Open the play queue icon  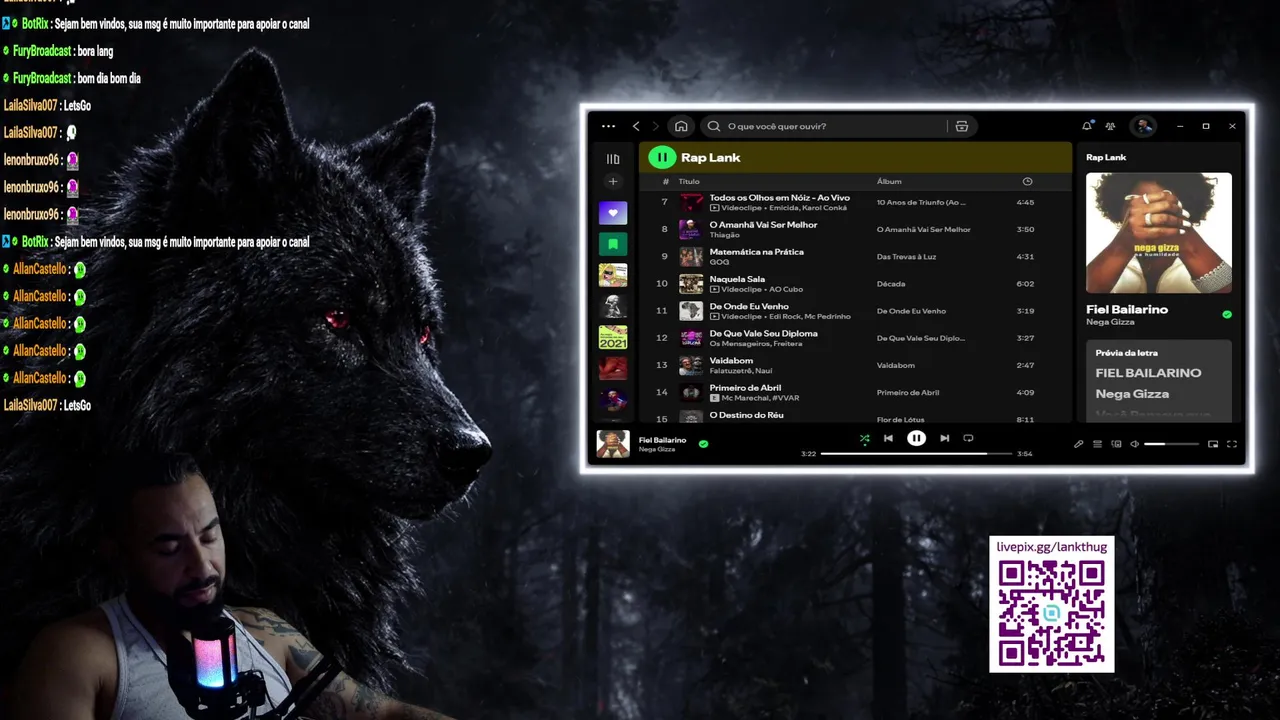click(x=1097, y=444)
